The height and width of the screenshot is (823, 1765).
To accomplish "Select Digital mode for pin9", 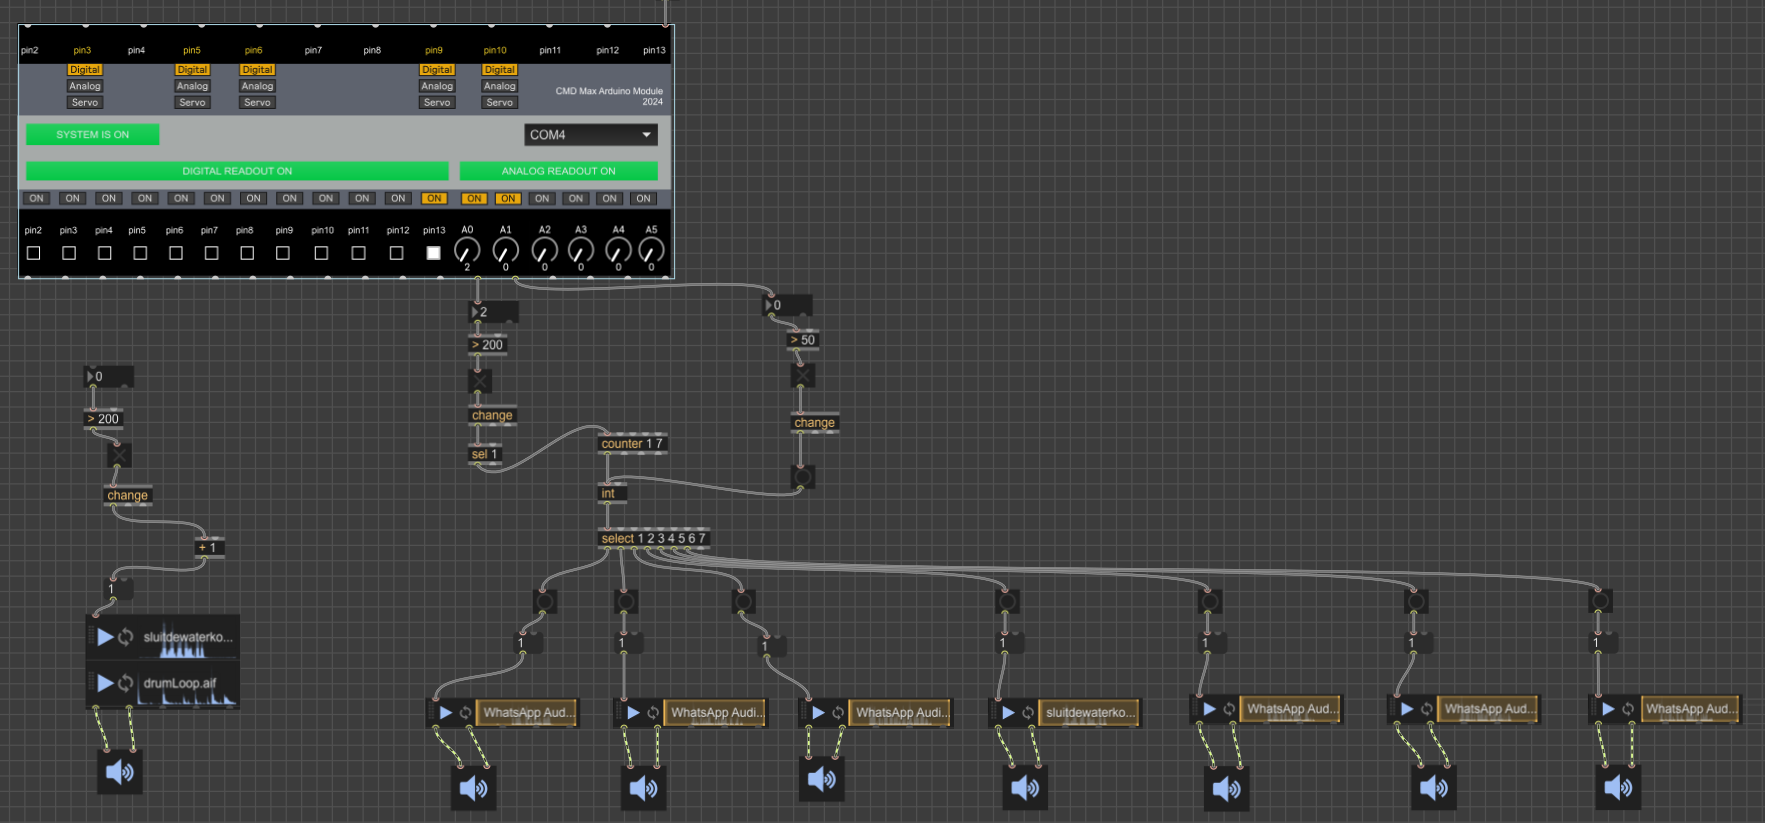I will [437, 70].
